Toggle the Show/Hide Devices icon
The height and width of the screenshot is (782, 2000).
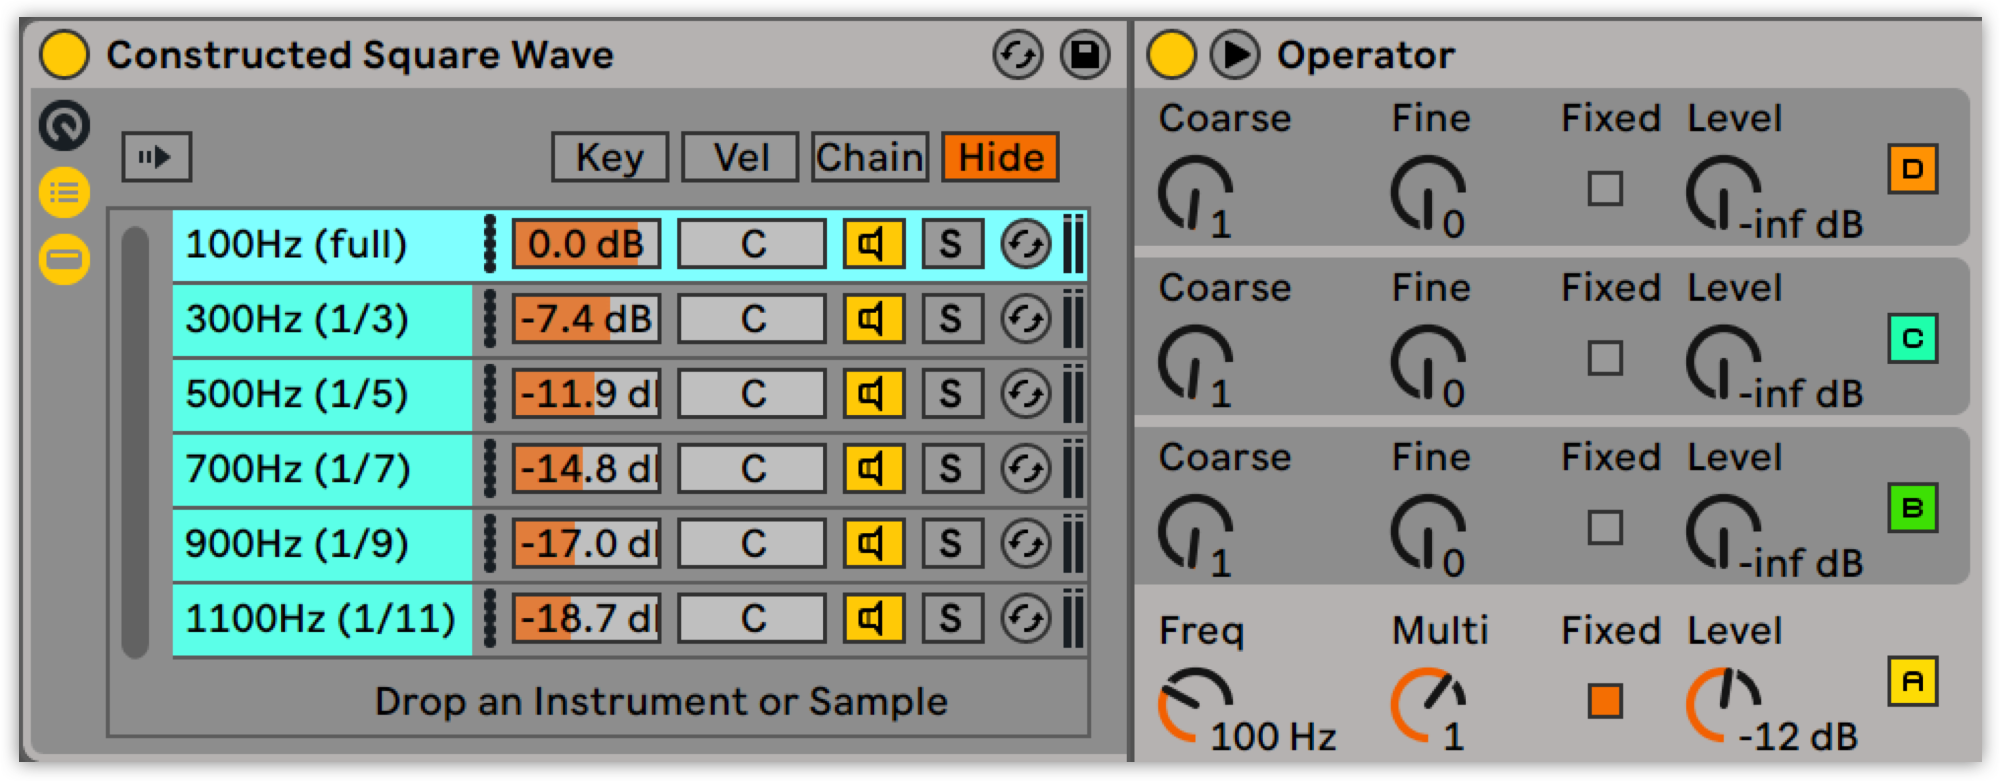coord(64,259)
